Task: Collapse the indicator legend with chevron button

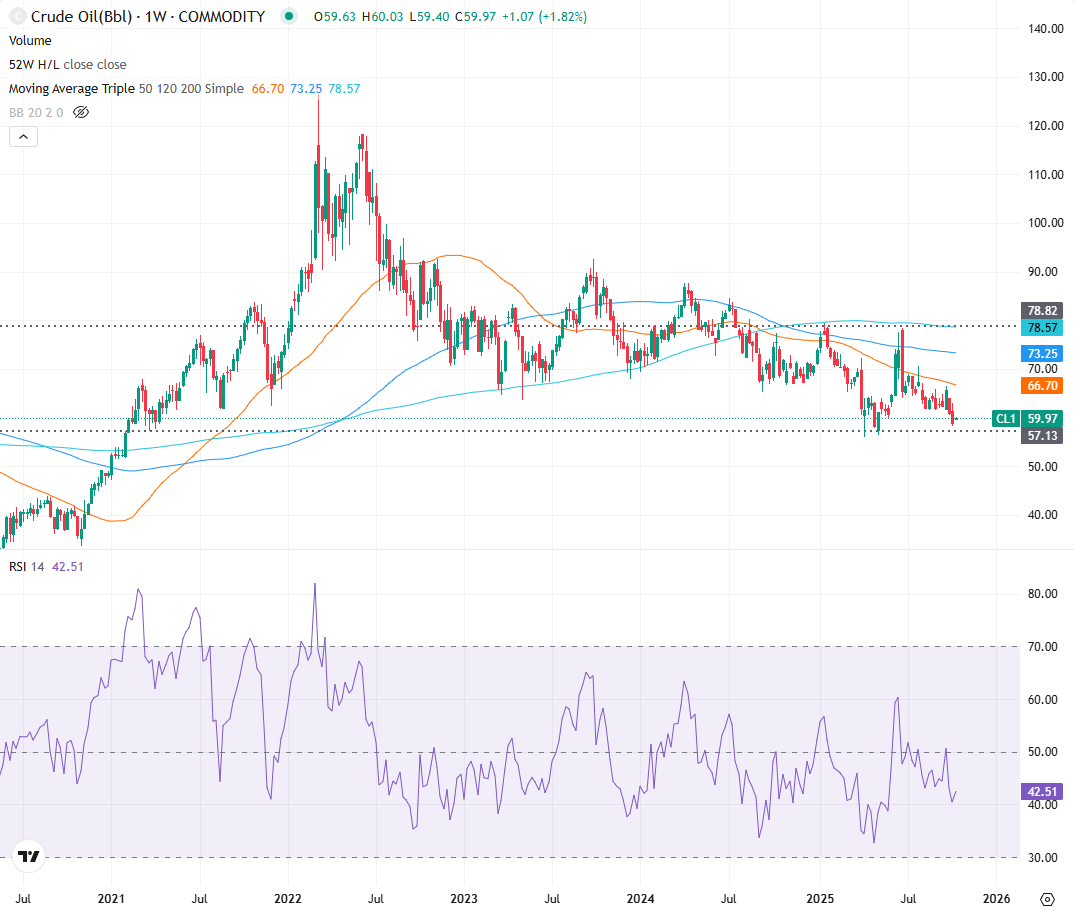Action: click(23, 138)
